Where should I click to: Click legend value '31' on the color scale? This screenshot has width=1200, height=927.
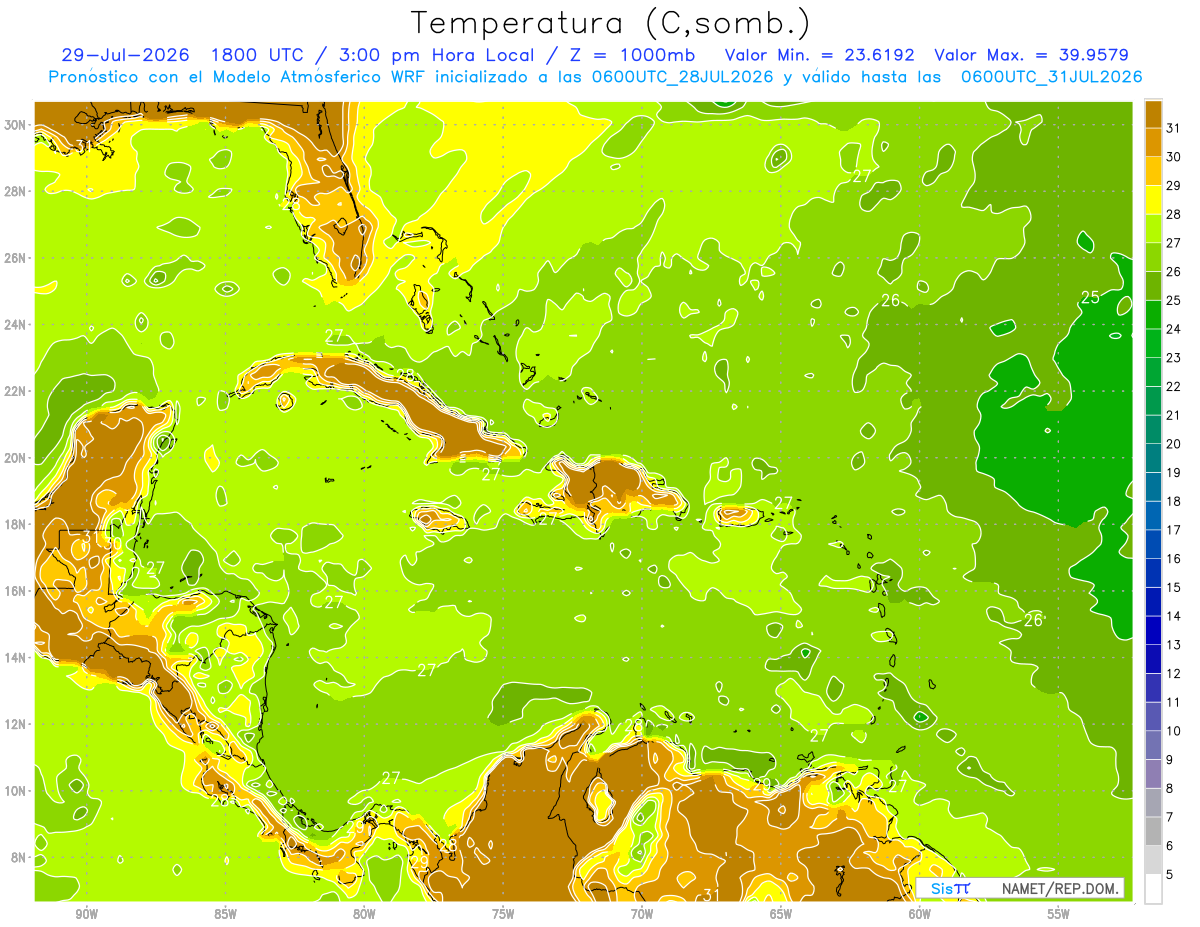pyautogui.click(x=1173, y=128)
